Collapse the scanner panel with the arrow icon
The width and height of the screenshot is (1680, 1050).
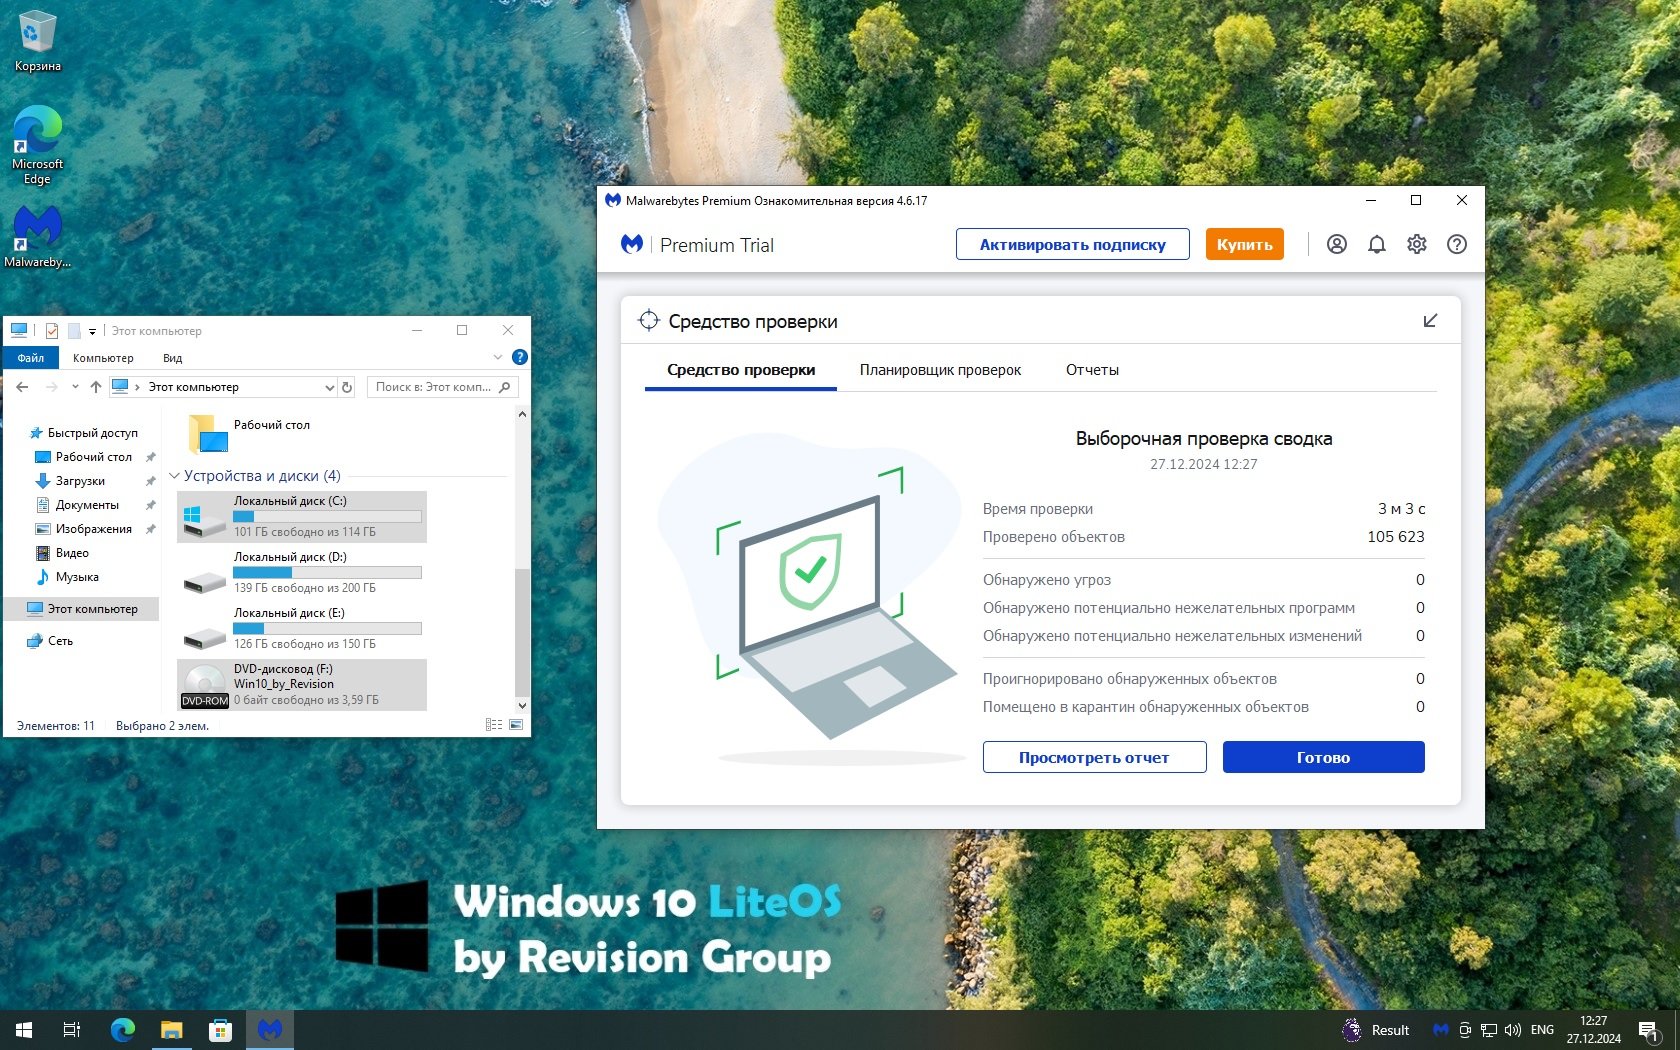point(1430,320)
